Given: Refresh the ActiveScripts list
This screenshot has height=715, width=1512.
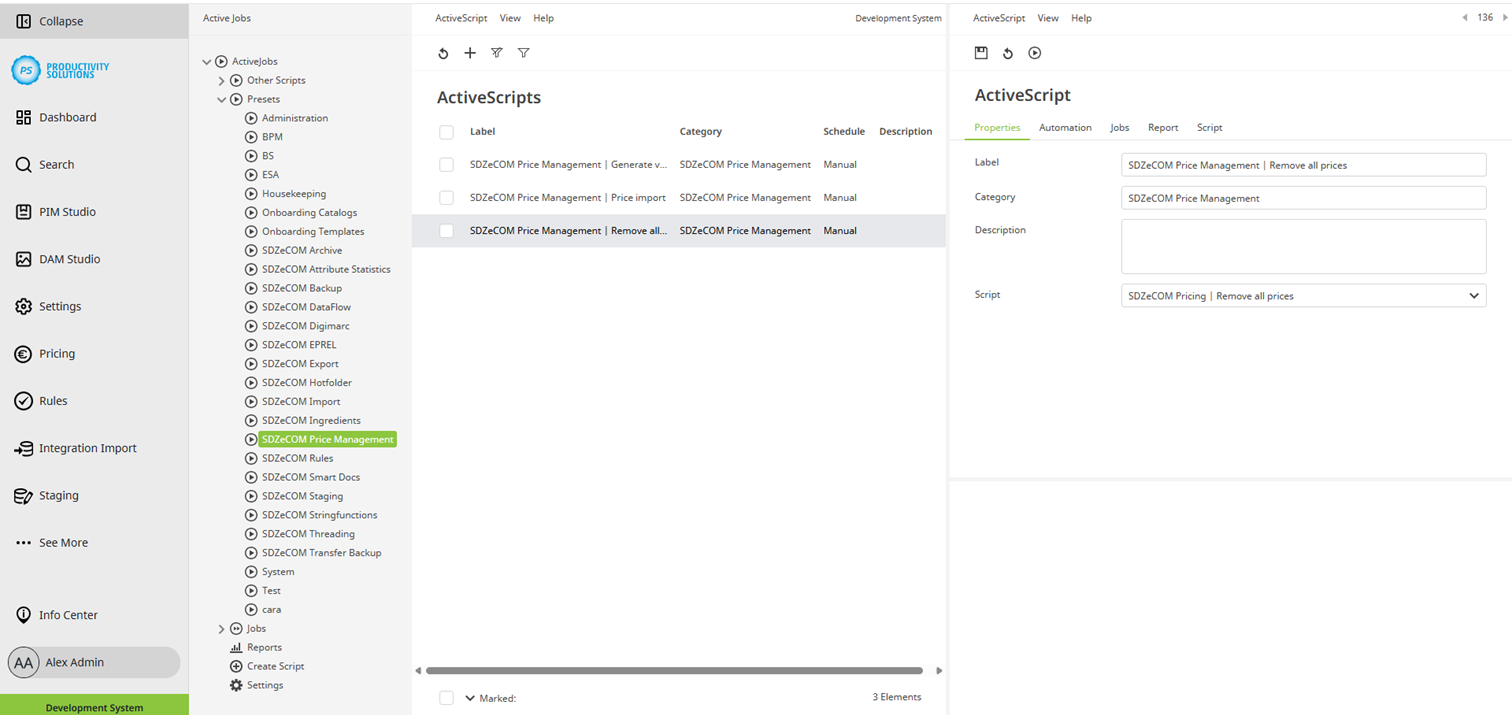Looking at the screenshot, I should pyautogui.click(x=444, y=53).
